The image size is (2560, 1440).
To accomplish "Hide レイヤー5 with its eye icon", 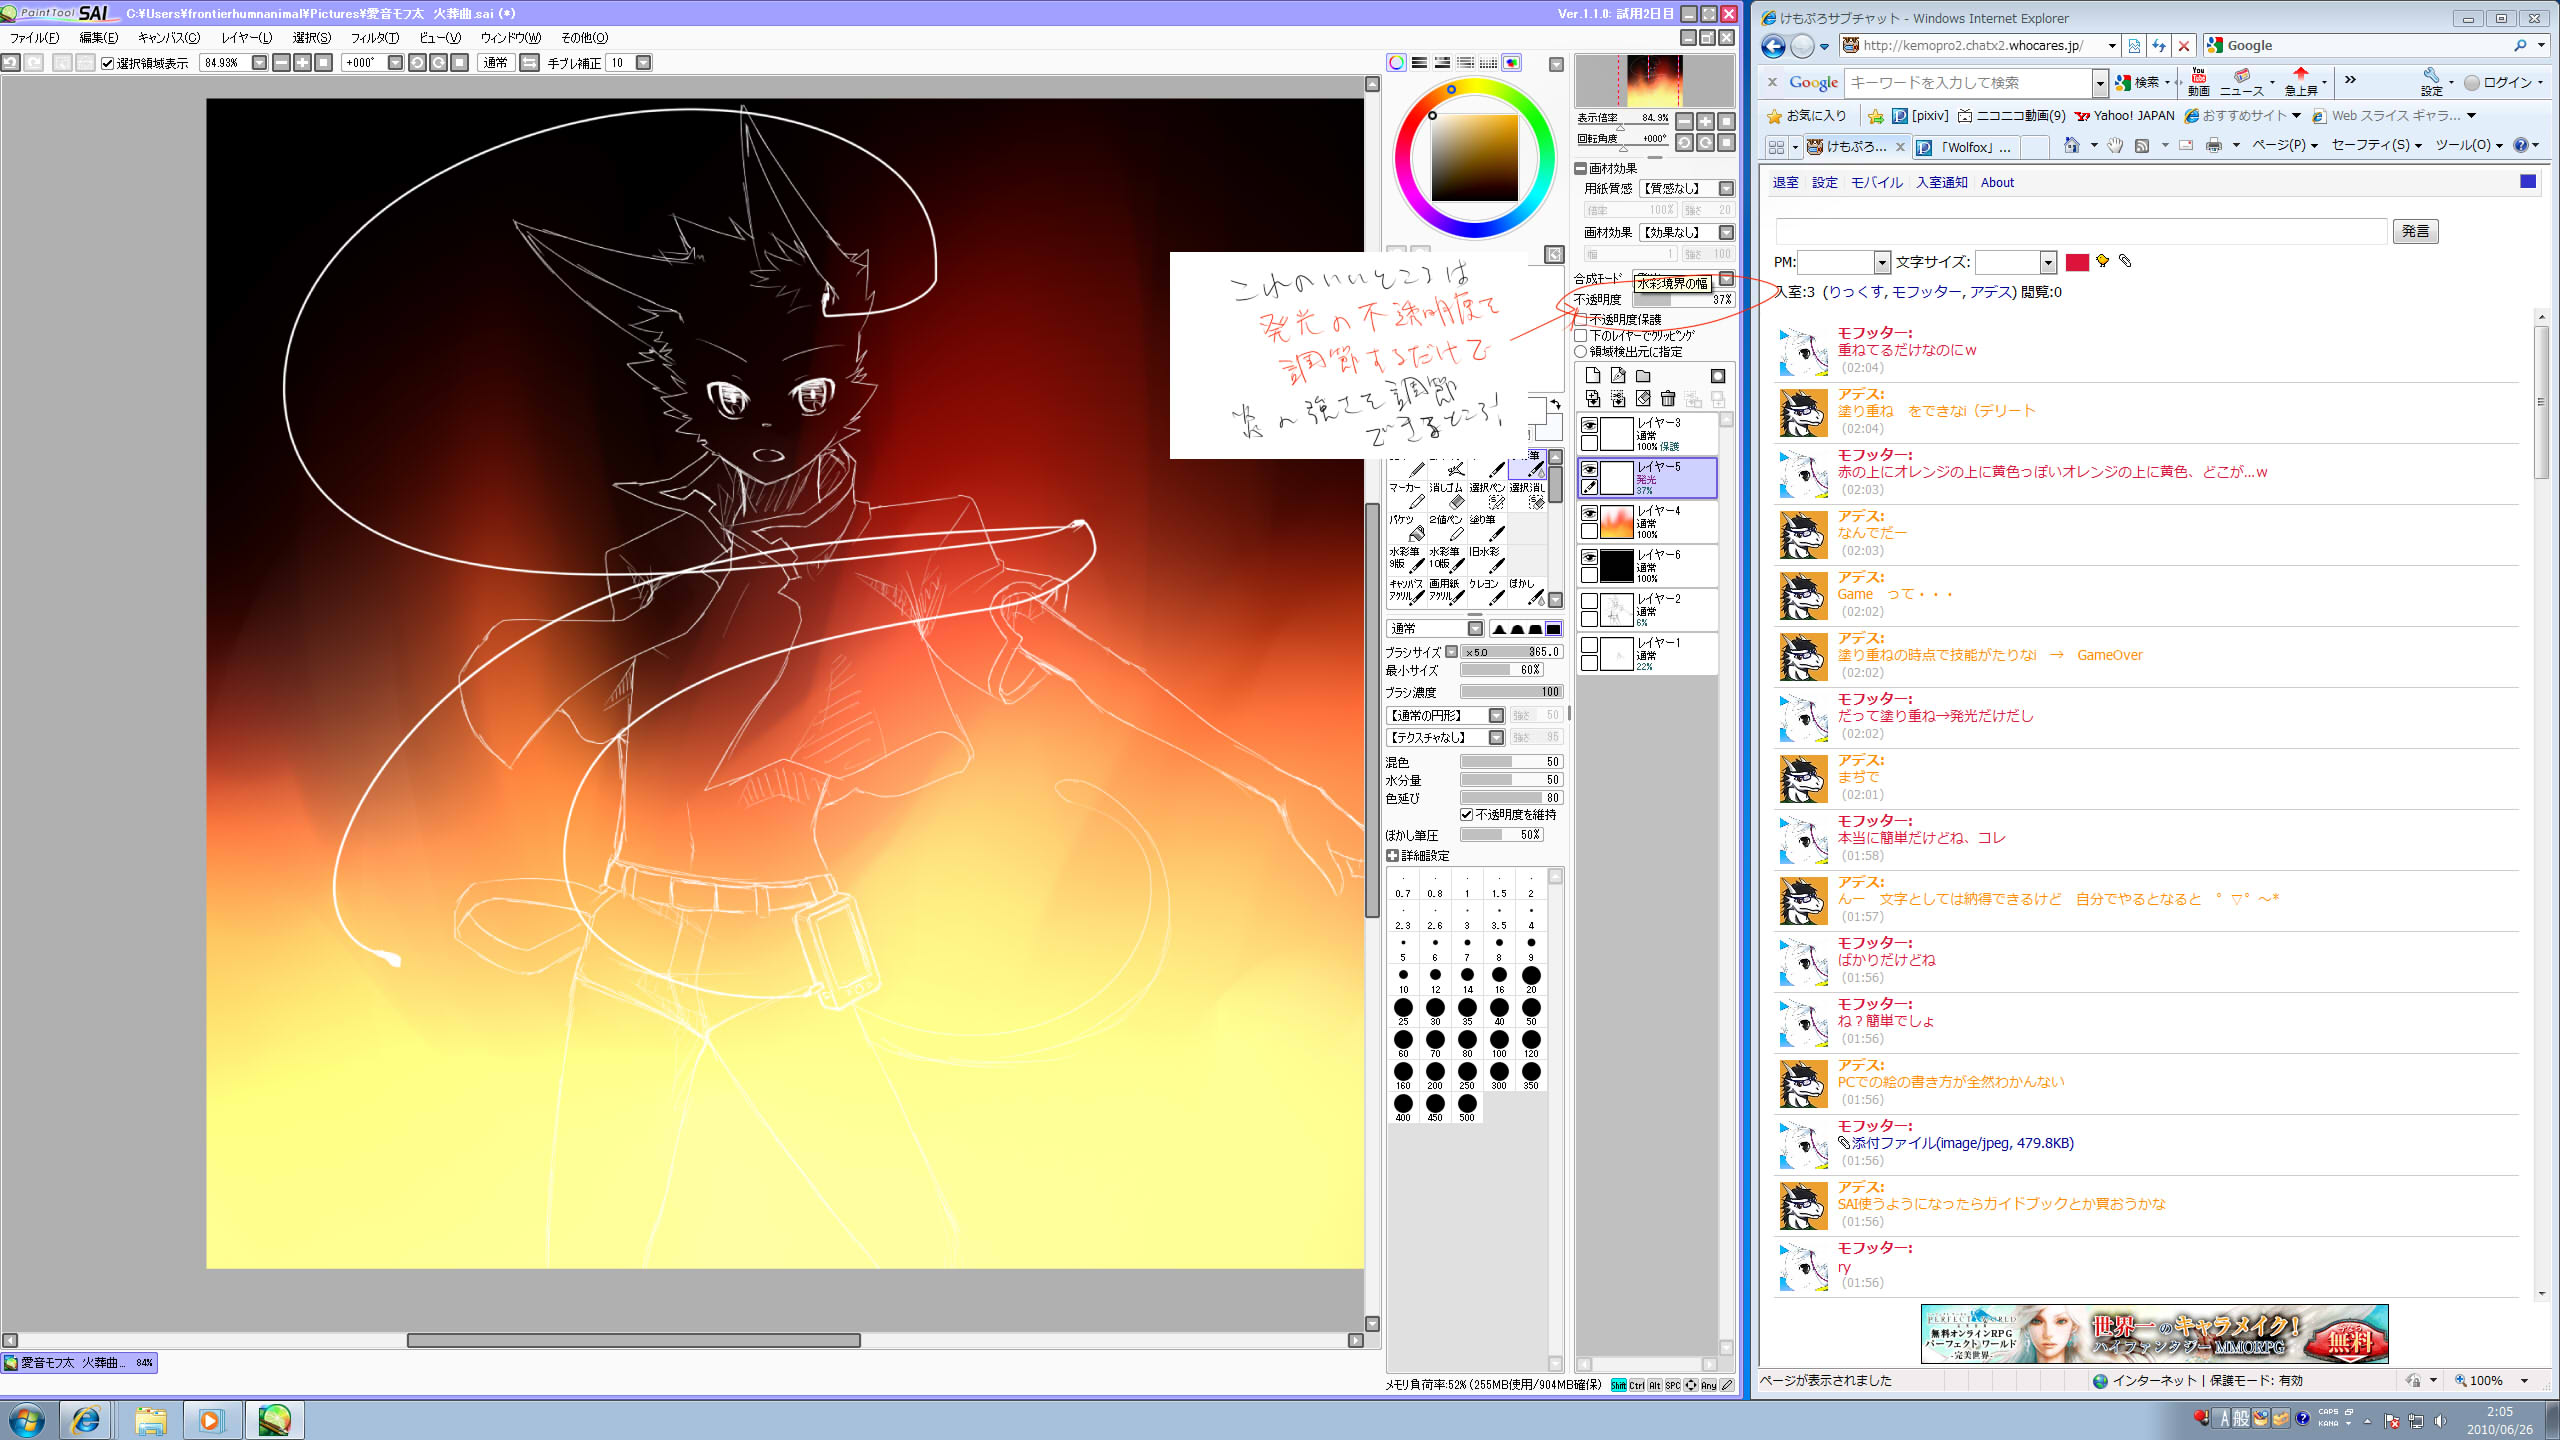I will (x=1589, y=469).
